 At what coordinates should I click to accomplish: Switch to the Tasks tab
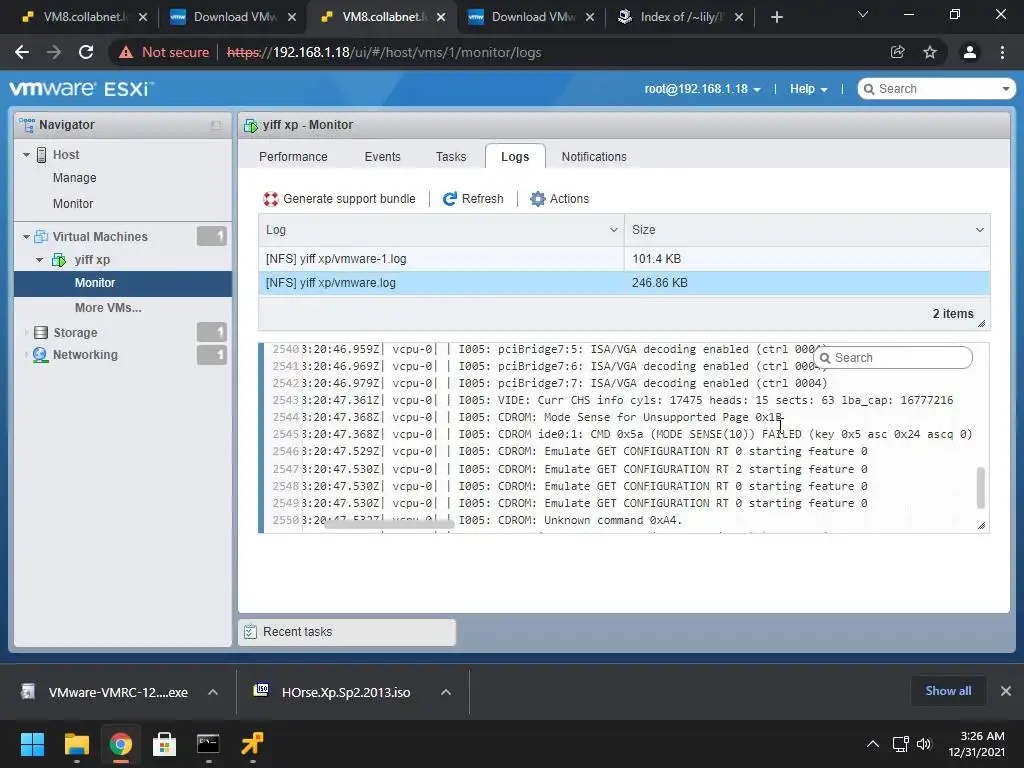pyautogui.click(x=451, y=157)
